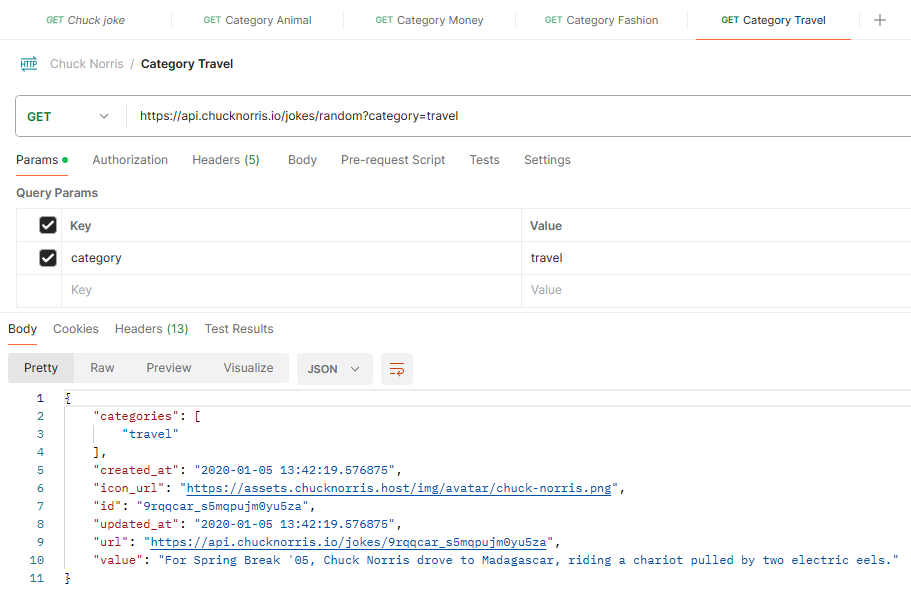
Task: Switch response view to Visualize
Action: point(248,368)
